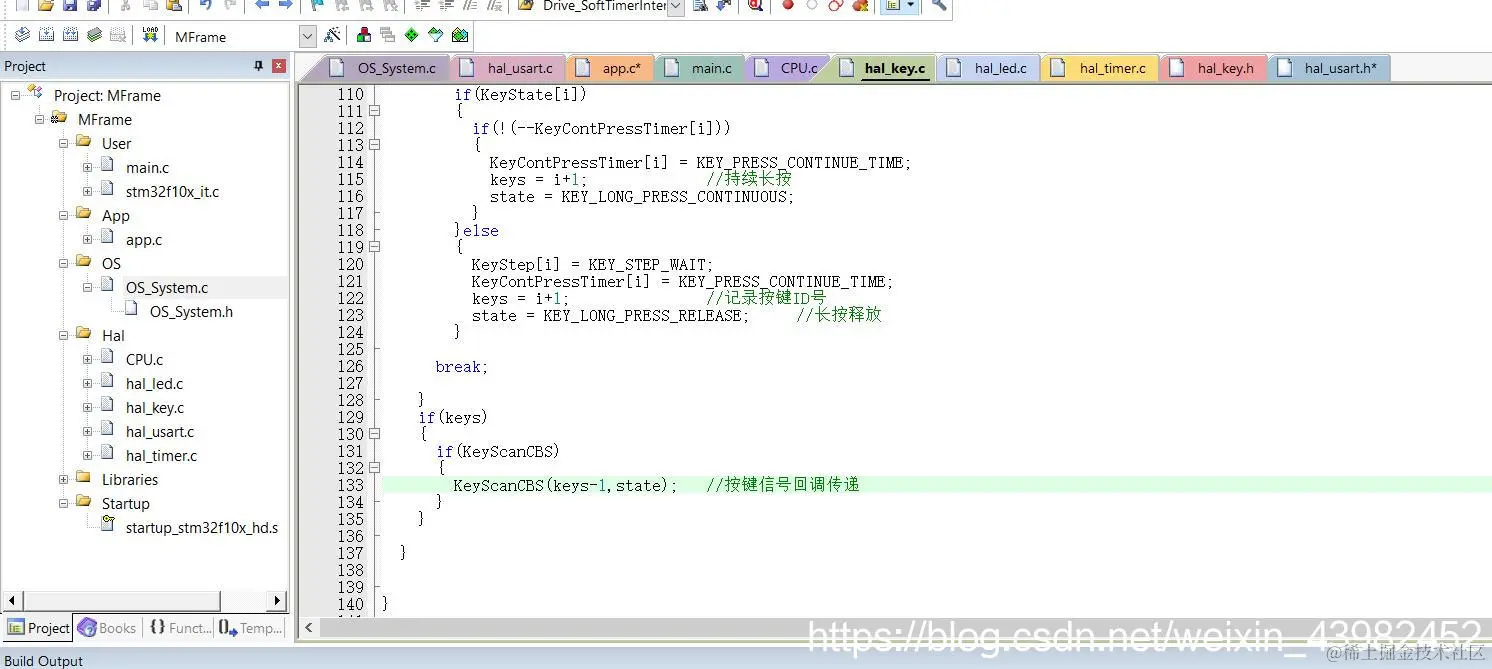Insert a bookmark with the flag icon
This screenshot has width=1492, height=669.
pyautogui.click(x=316, y=5)
